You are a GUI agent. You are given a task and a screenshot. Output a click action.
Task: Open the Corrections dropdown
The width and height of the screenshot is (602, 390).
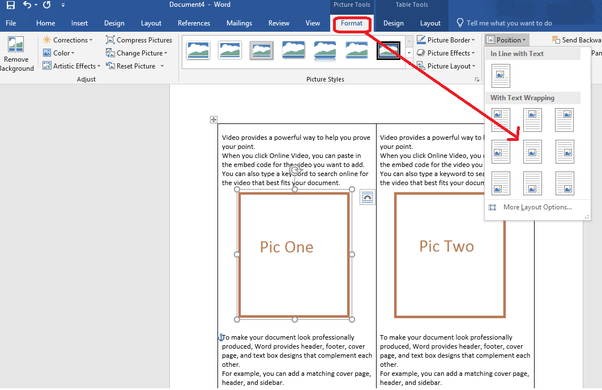[x=68, y=40]
